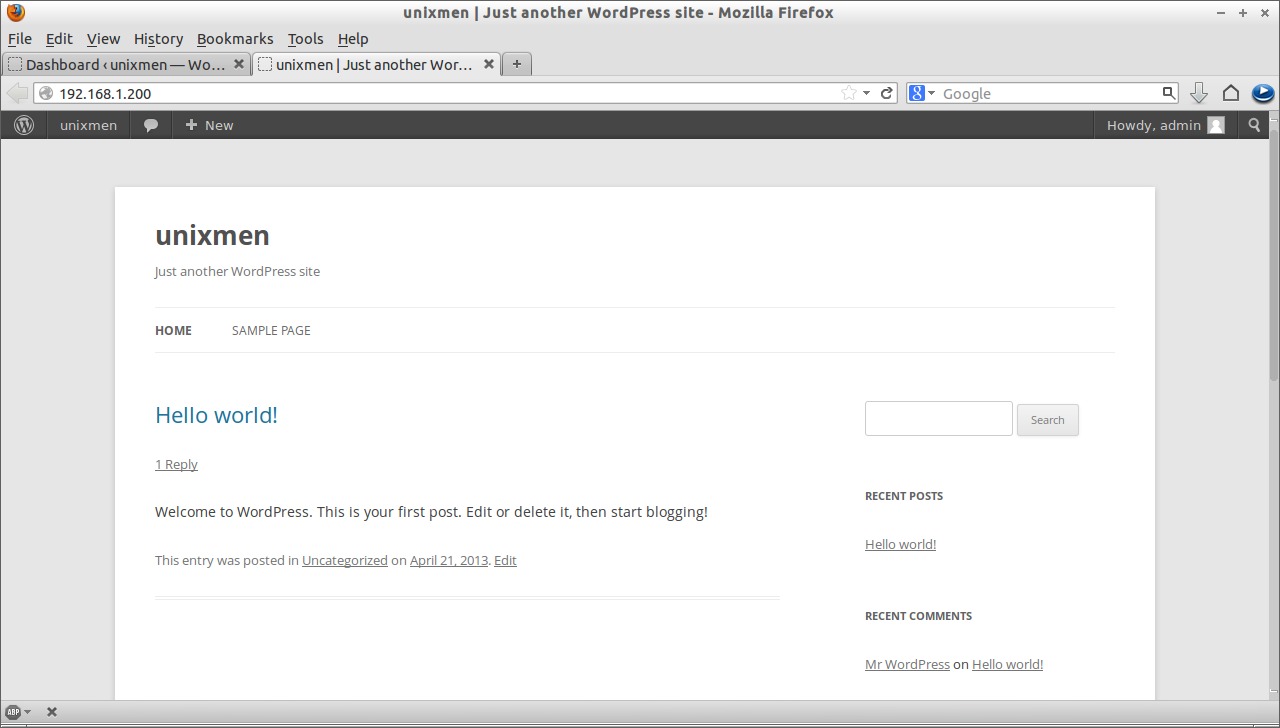Viewport: 1280px width, 728px height.
Task: Open the Adblock Plus icon in status bar
Action: point(12,712)
